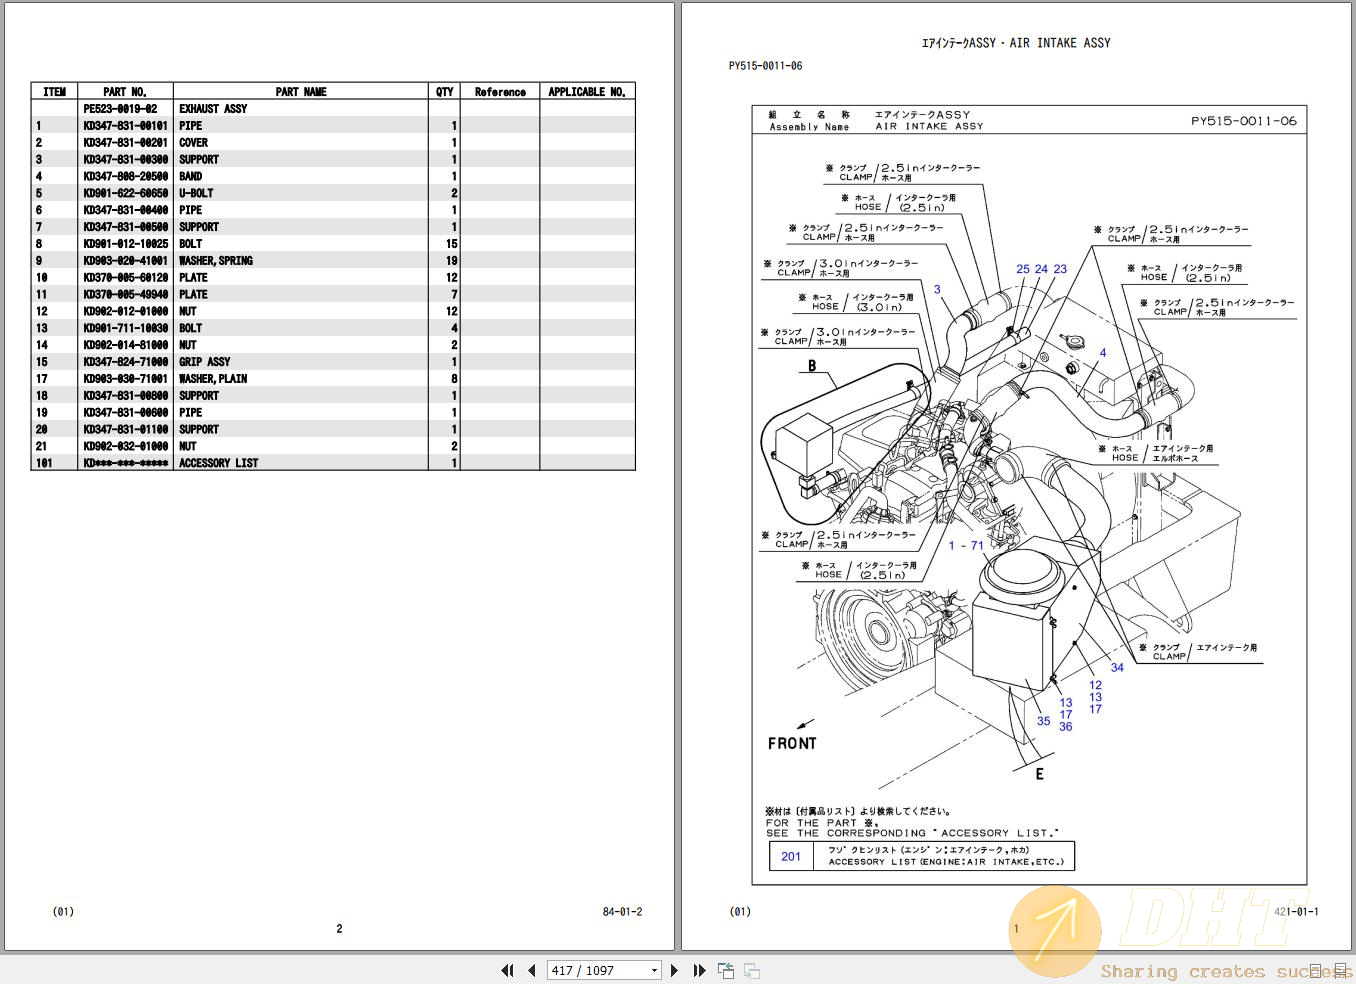This screenshot has height=984, width=1356.
Task: Select part number KD901-711-10030
Action: [x=125, y=328]
